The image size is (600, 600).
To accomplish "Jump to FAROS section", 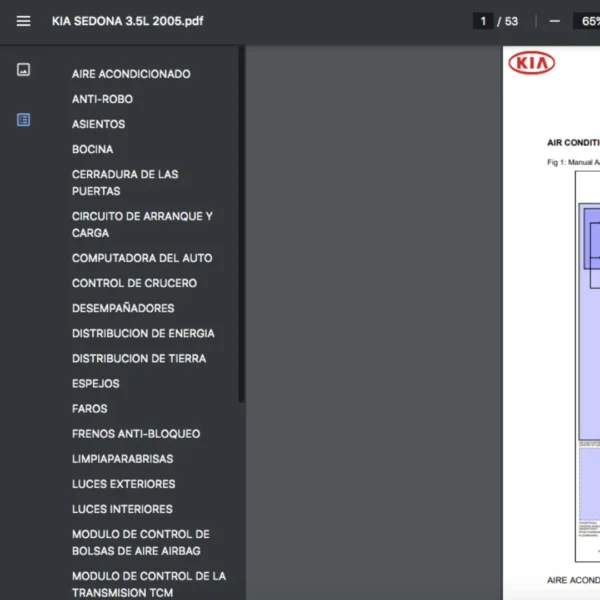I will coord(90,409).
